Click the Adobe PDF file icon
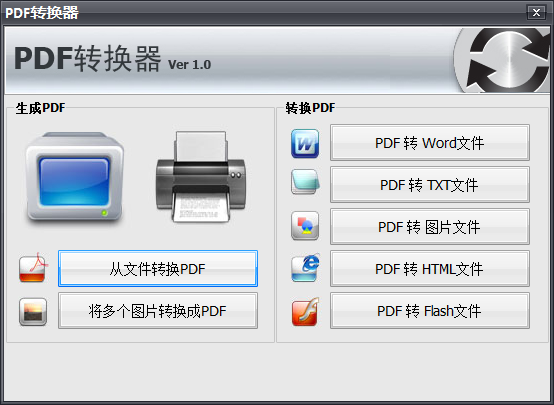 pos(33,268)
